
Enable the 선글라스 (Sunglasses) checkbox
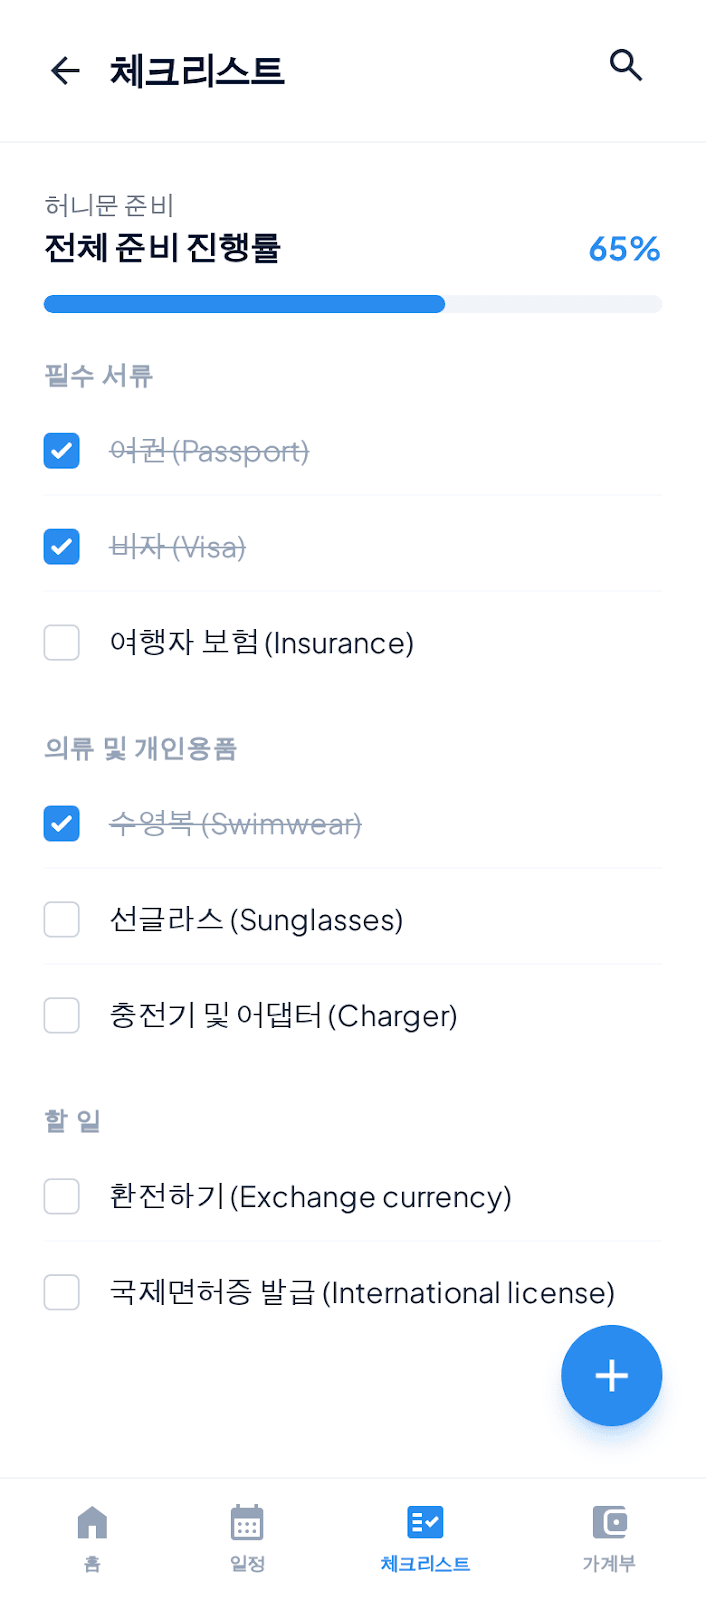pos(61,919)
